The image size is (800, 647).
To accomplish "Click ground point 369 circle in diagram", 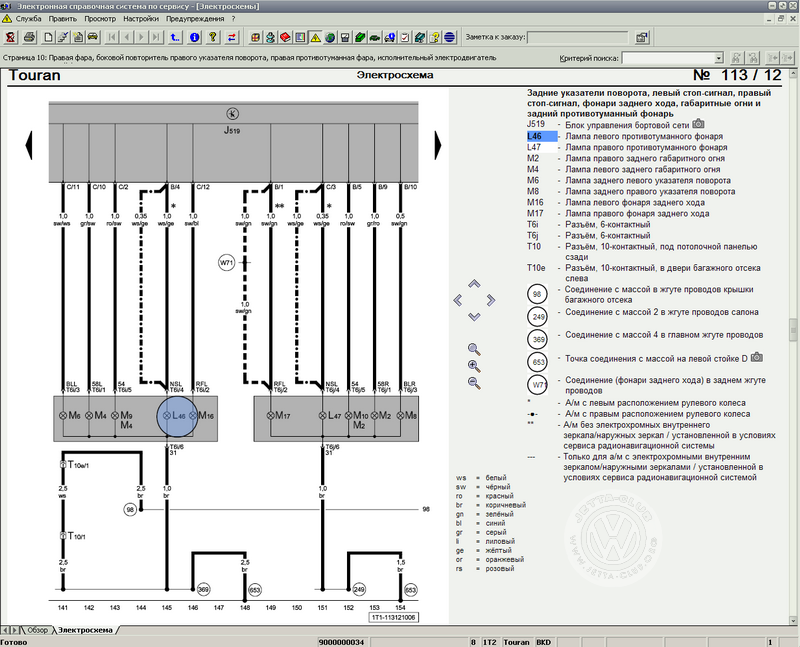I will coord(203,589).
